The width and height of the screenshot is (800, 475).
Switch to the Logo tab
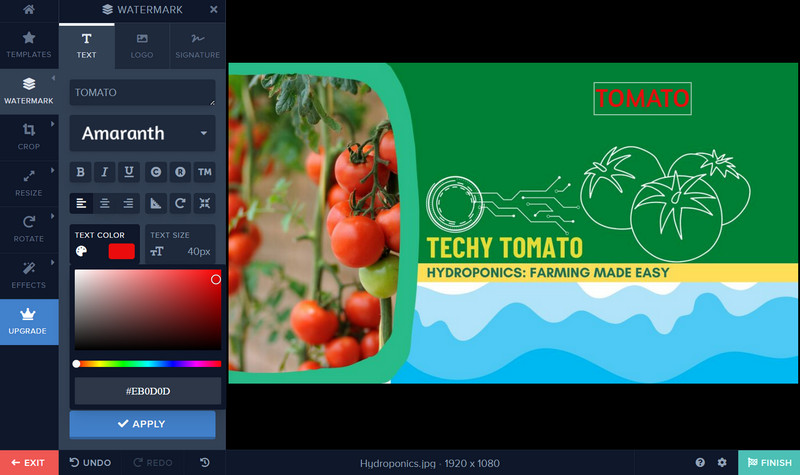tap(142, 45)
